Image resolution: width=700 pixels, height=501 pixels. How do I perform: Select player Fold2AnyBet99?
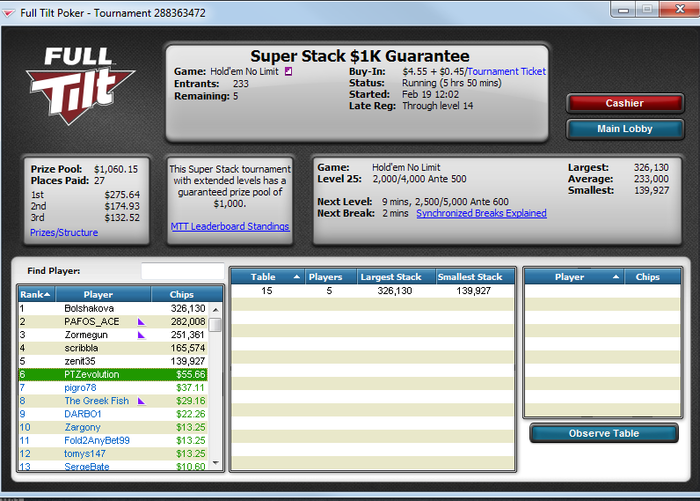tap(113, 440)
